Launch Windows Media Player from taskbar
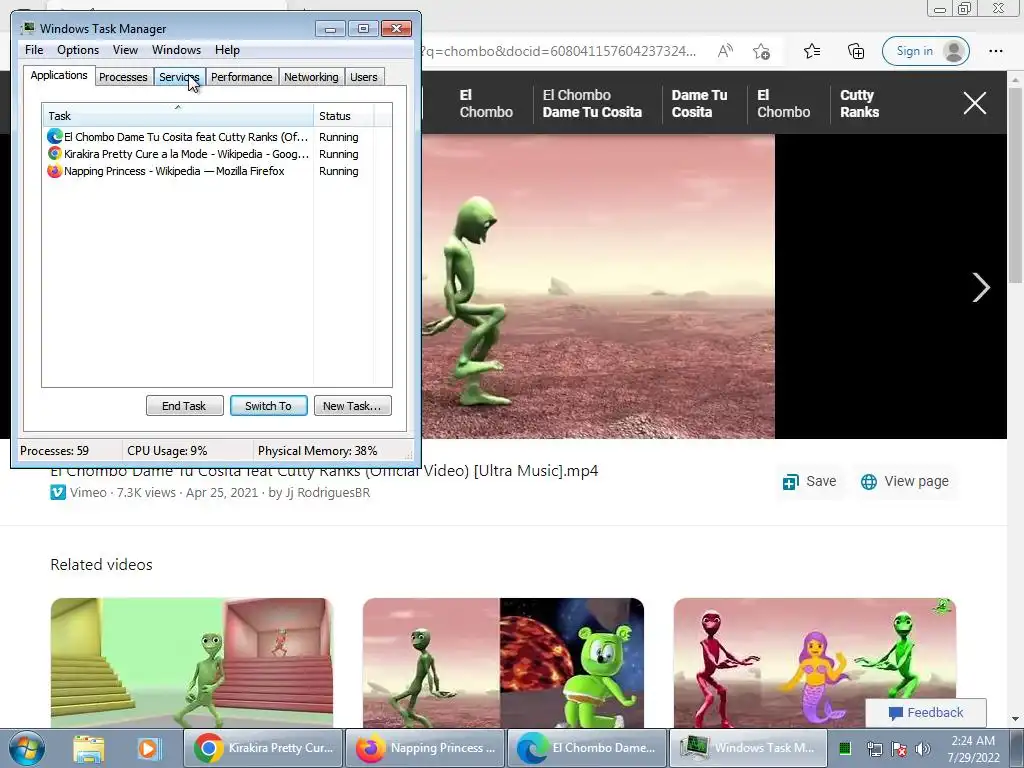Image resolution: width=1024 pixels, height=768 pixels. tap(148, 748)
